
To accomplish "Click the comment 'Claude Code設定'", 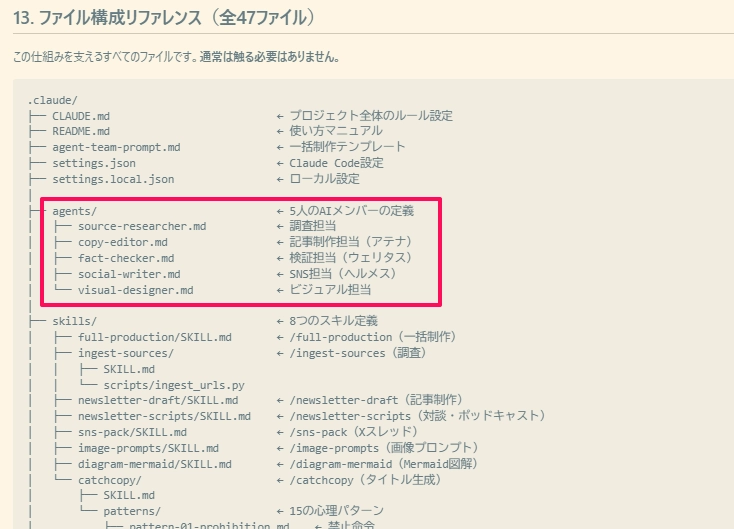I will click(336, 163).
